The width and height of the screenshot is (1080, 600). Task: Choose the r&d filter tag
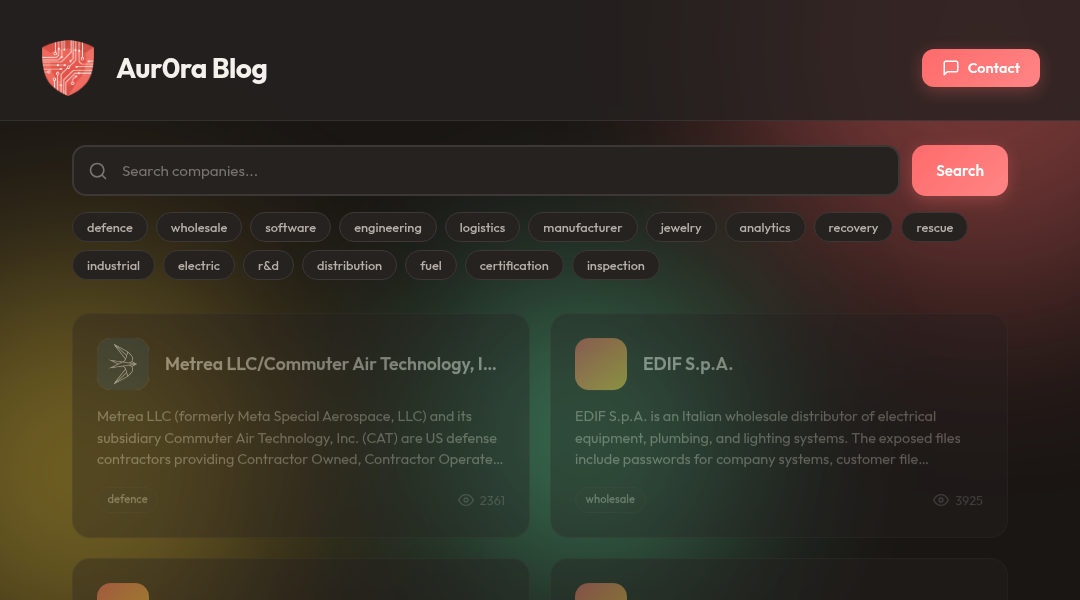[269, 265]
